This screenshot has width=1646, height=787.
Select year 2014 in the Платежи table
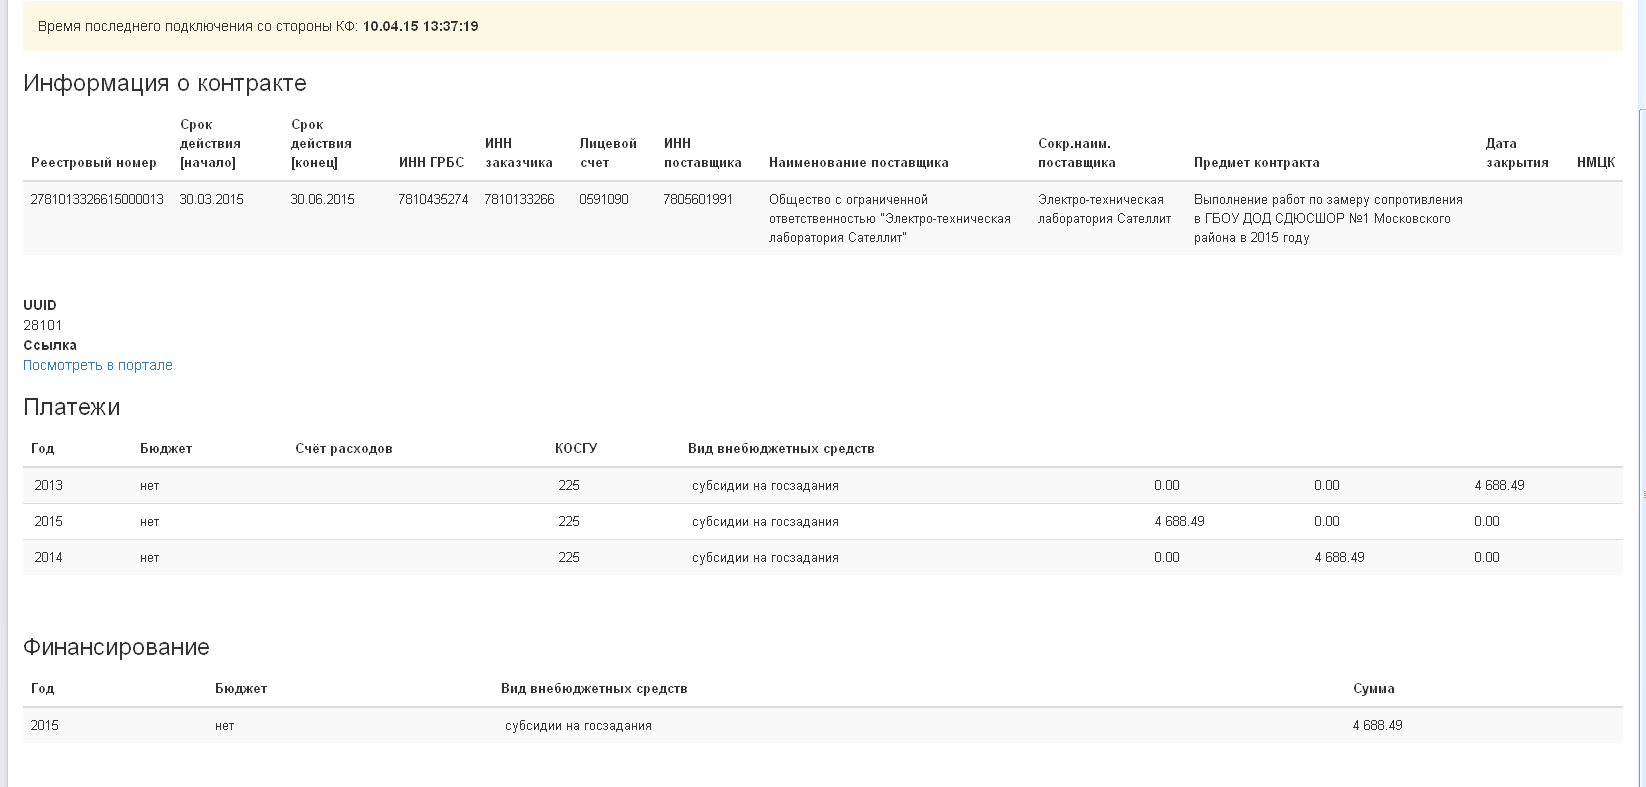(48, 557)
